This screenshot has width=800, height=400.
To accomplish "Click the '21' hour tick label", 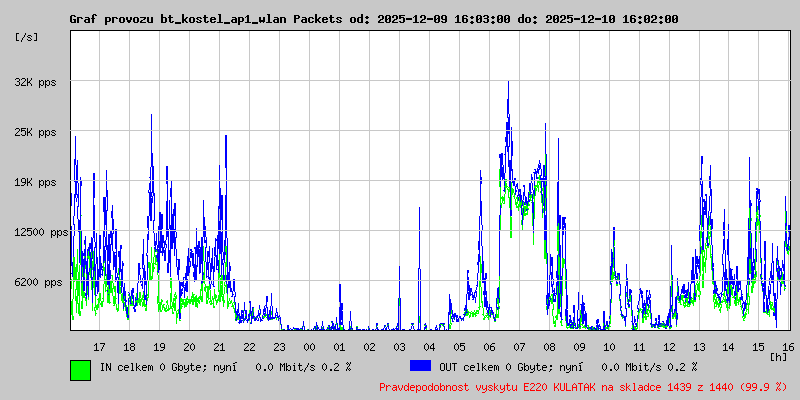I will coord(219,347).
